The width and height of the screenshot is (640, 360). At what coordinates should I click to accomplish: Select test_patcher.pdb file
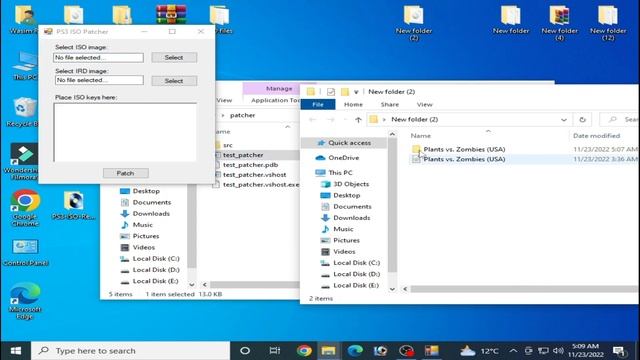(x=250, y=165)
